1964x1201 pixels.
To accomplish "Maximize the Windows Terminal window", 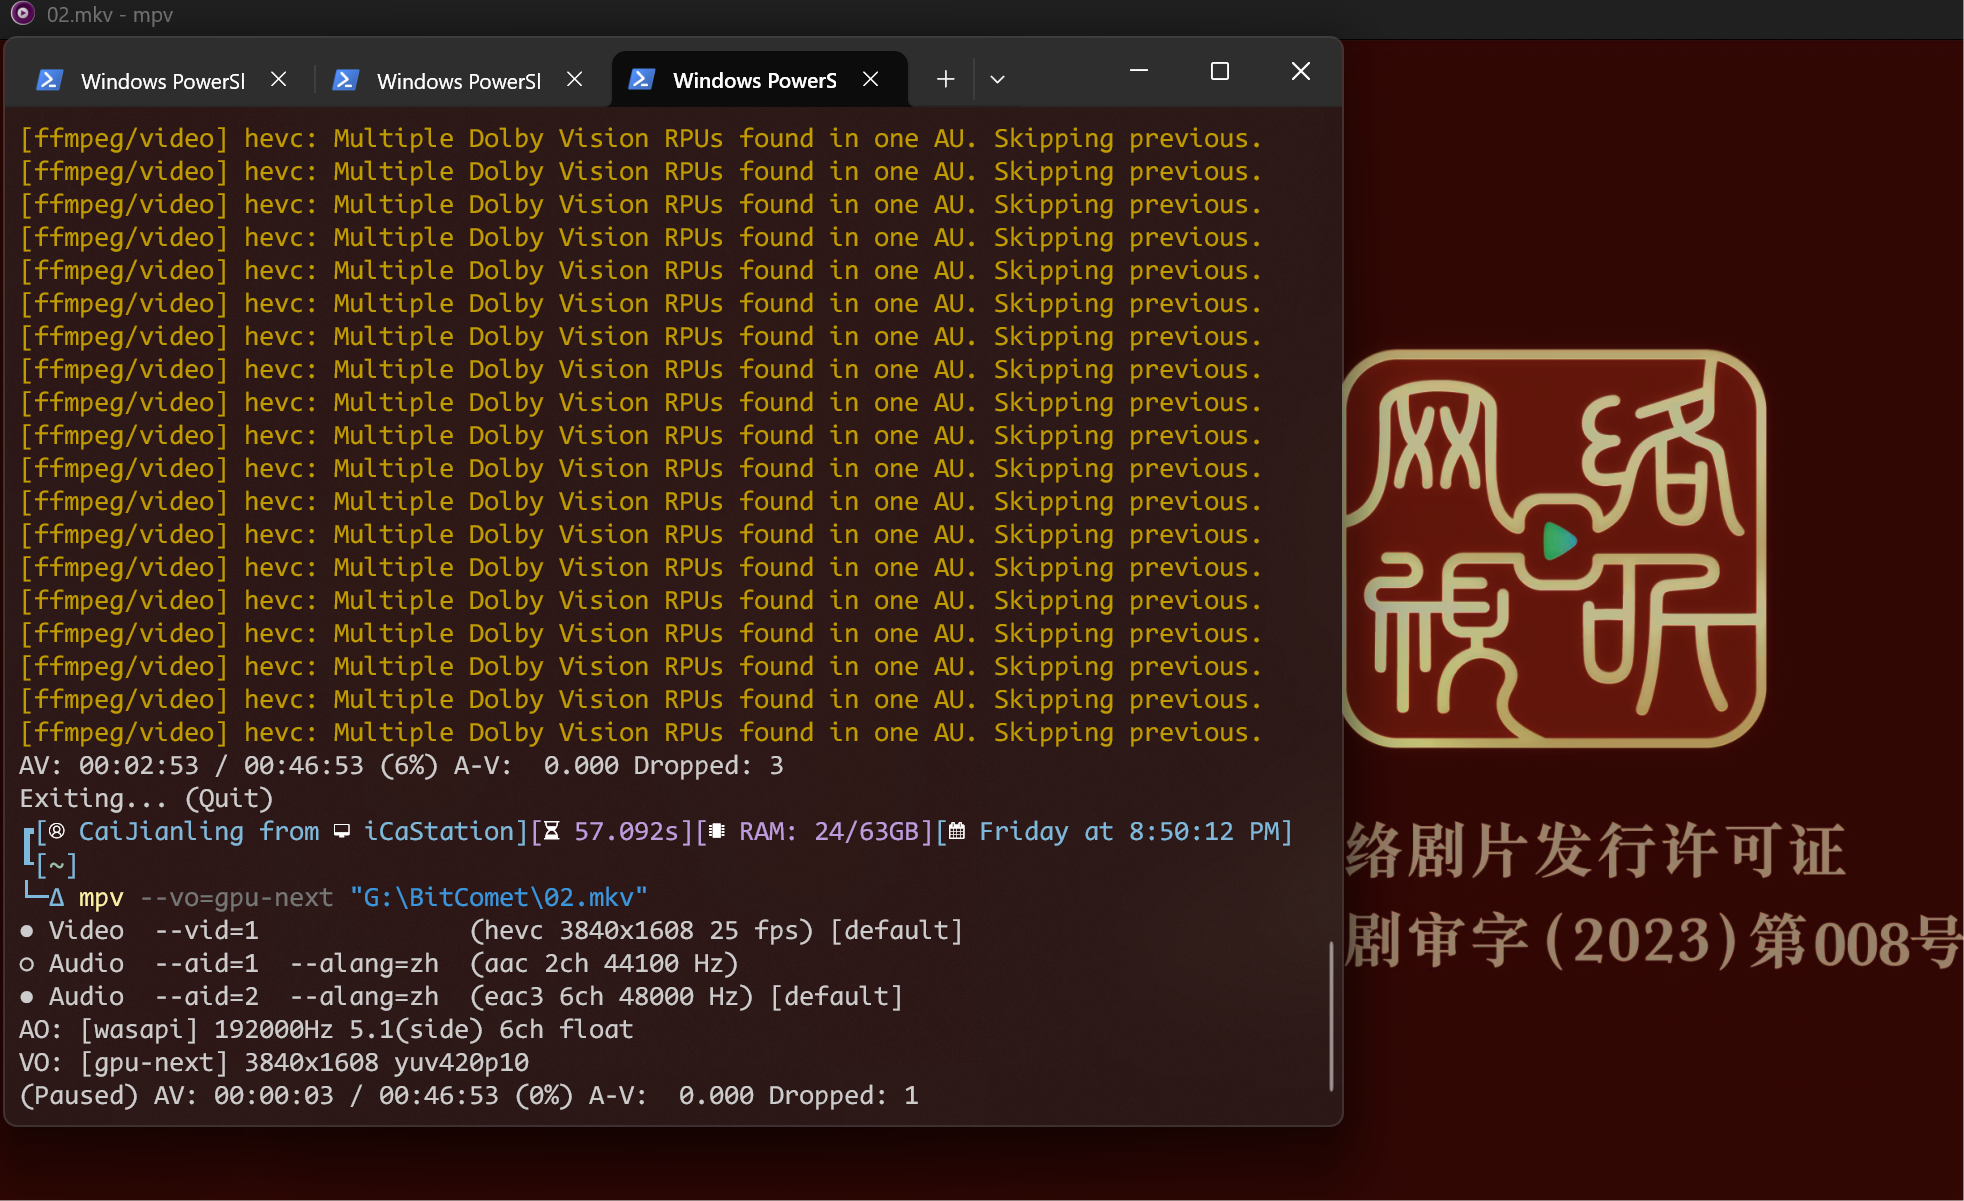I will (x=1220, y=71).
